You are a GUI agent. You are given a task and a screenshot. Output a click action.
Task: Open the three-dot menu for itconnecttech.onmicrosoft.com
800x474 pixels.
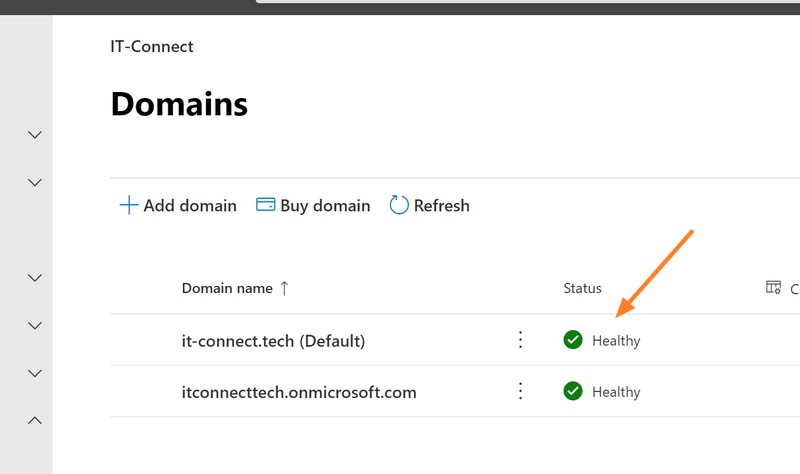(520, 391)
